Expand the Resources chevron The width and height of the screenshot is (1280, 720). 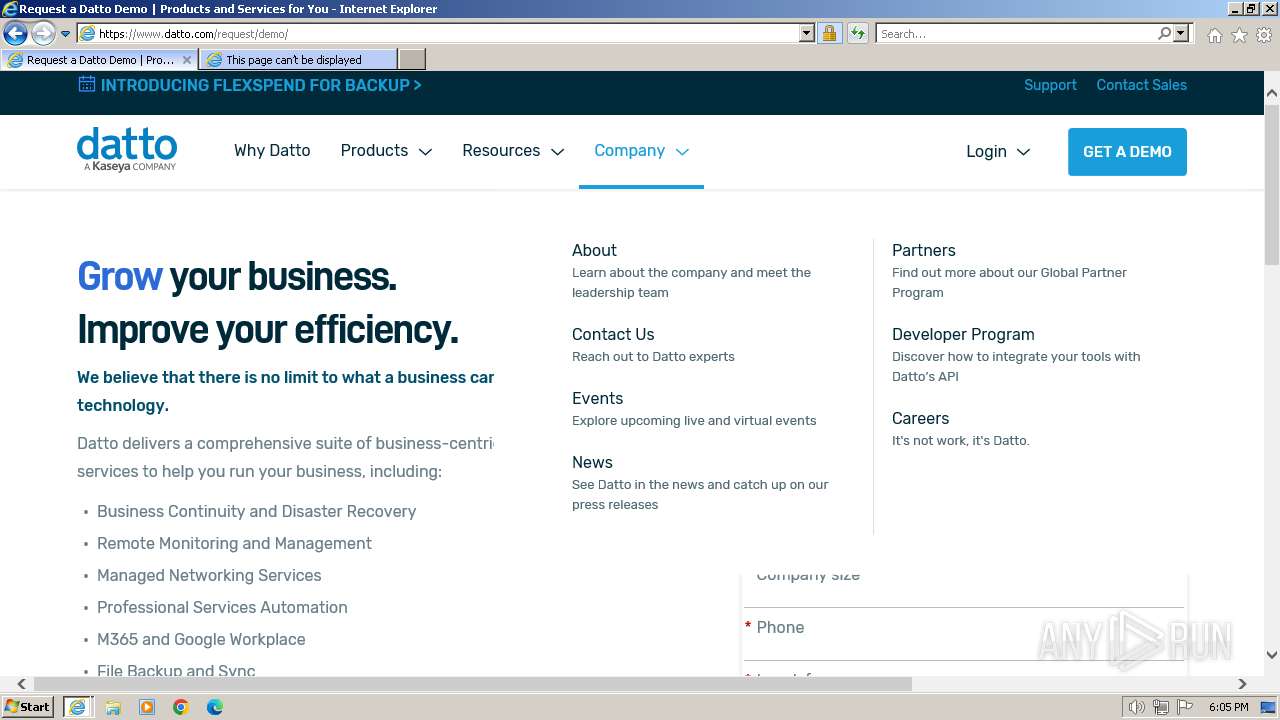[x=558, y=152]
